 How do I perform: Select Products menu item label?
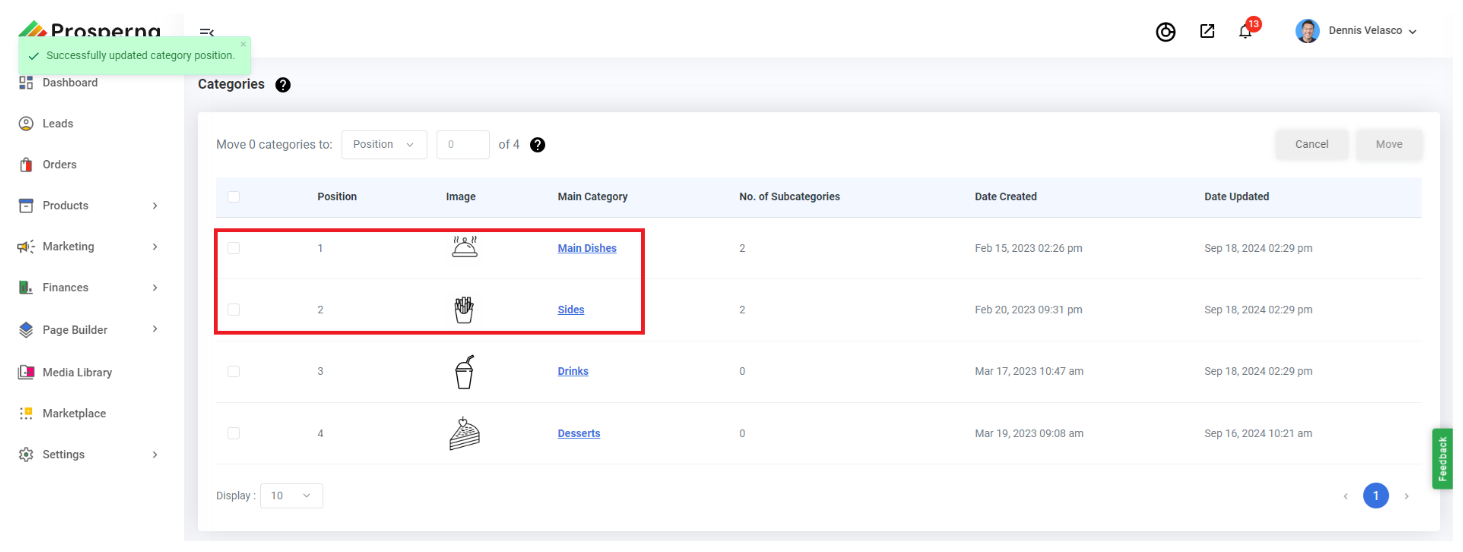click(65, 206)
